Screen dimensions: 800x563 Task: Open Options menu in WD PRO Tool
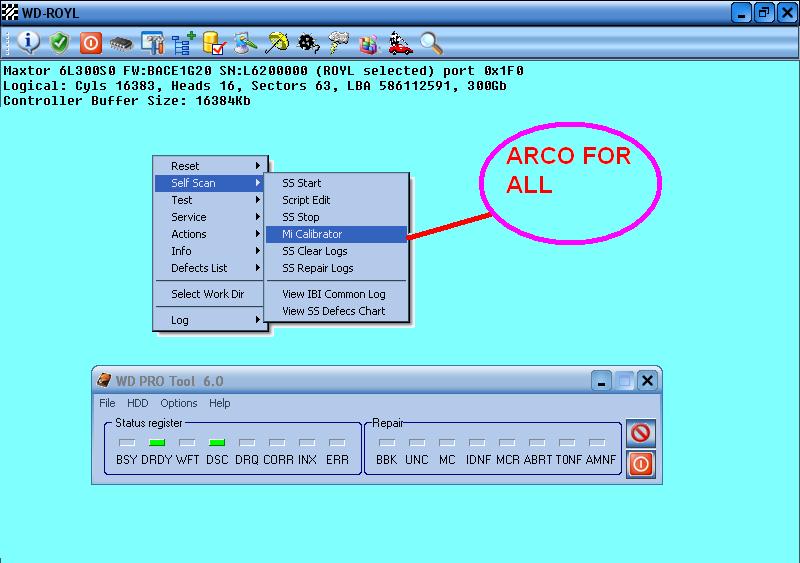(x=179, y=403)
